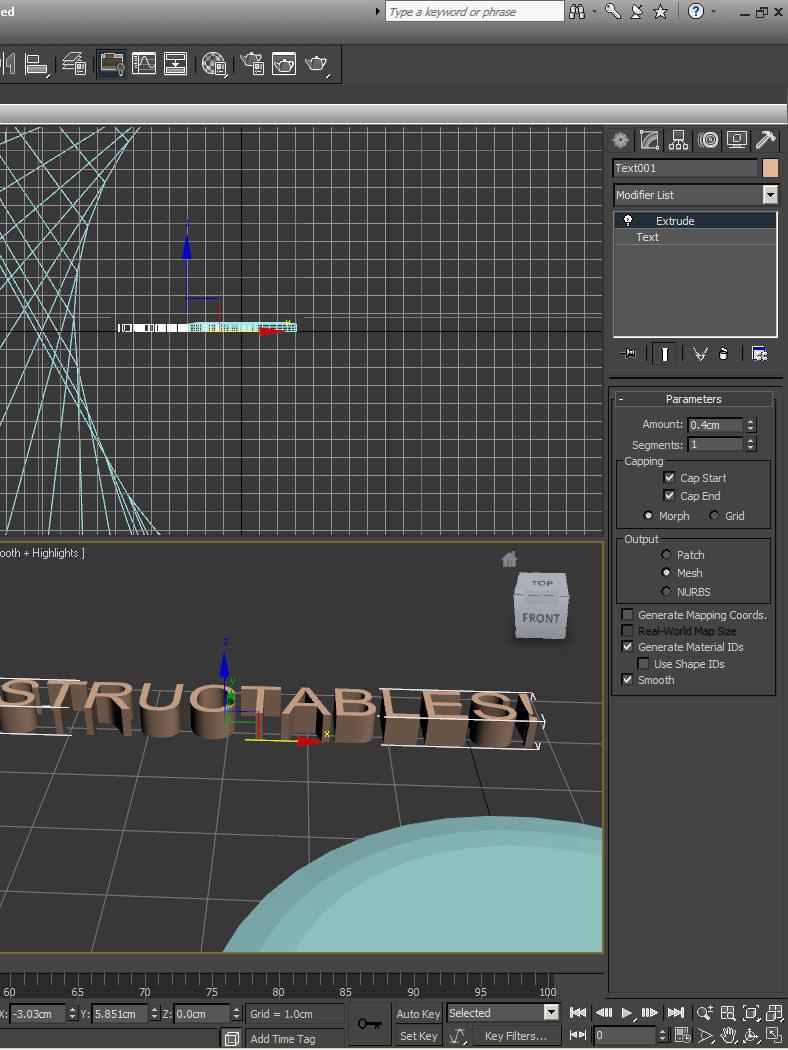Click the Add Time Tag field
Screen dimensions: 788x1050
tap(295, 1039)
